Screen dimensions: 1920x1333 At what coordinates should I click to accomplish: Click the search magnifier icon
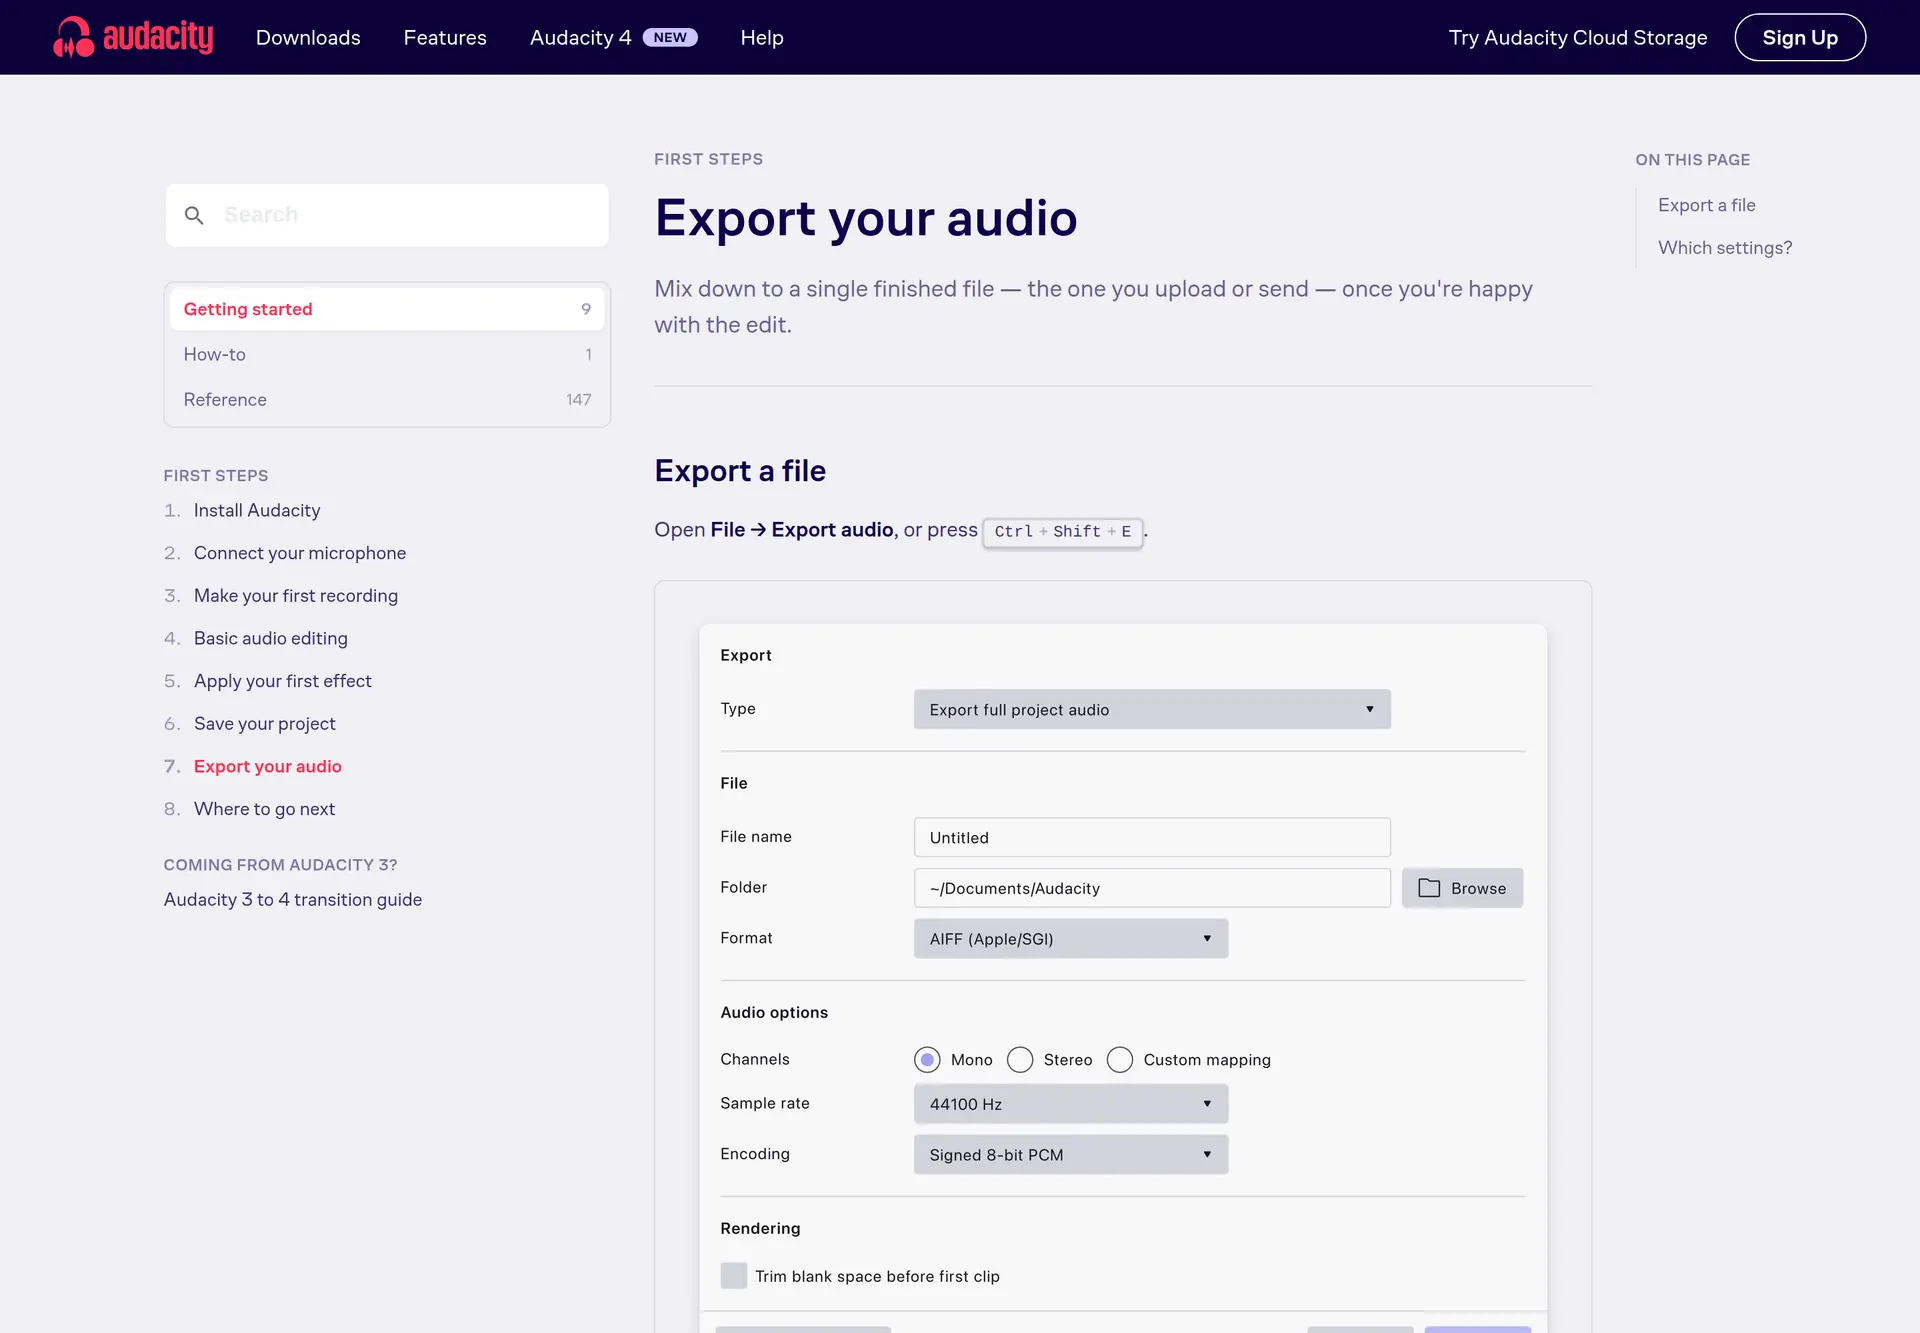coord(194,215)
